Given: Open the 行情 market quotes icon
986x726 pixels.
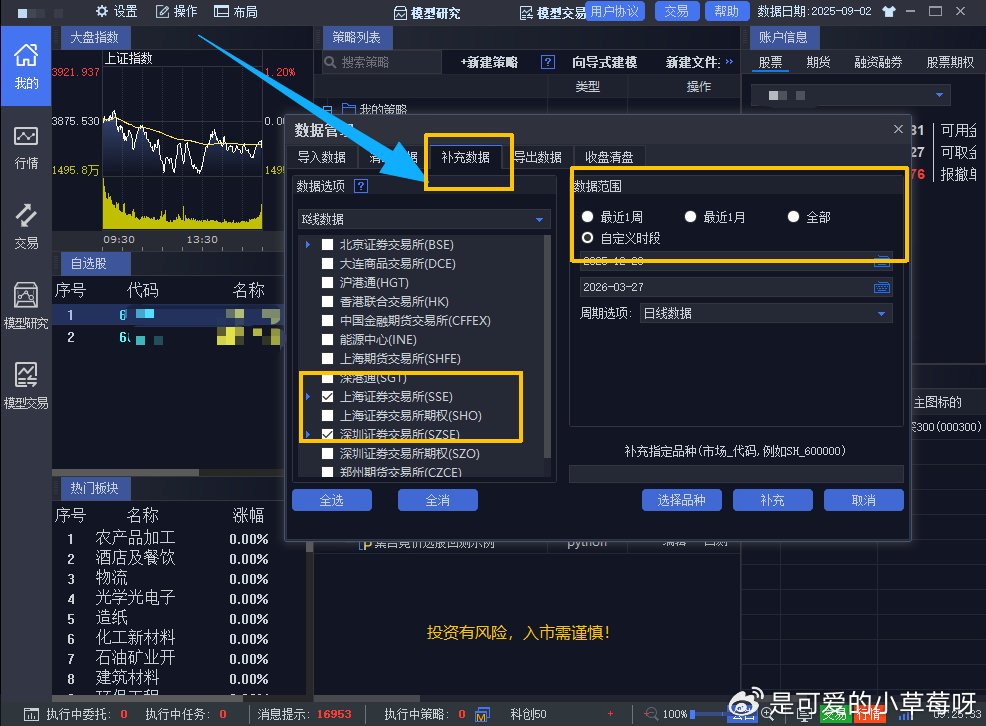Looking at the screenshot, I should (x=26, y=146).
